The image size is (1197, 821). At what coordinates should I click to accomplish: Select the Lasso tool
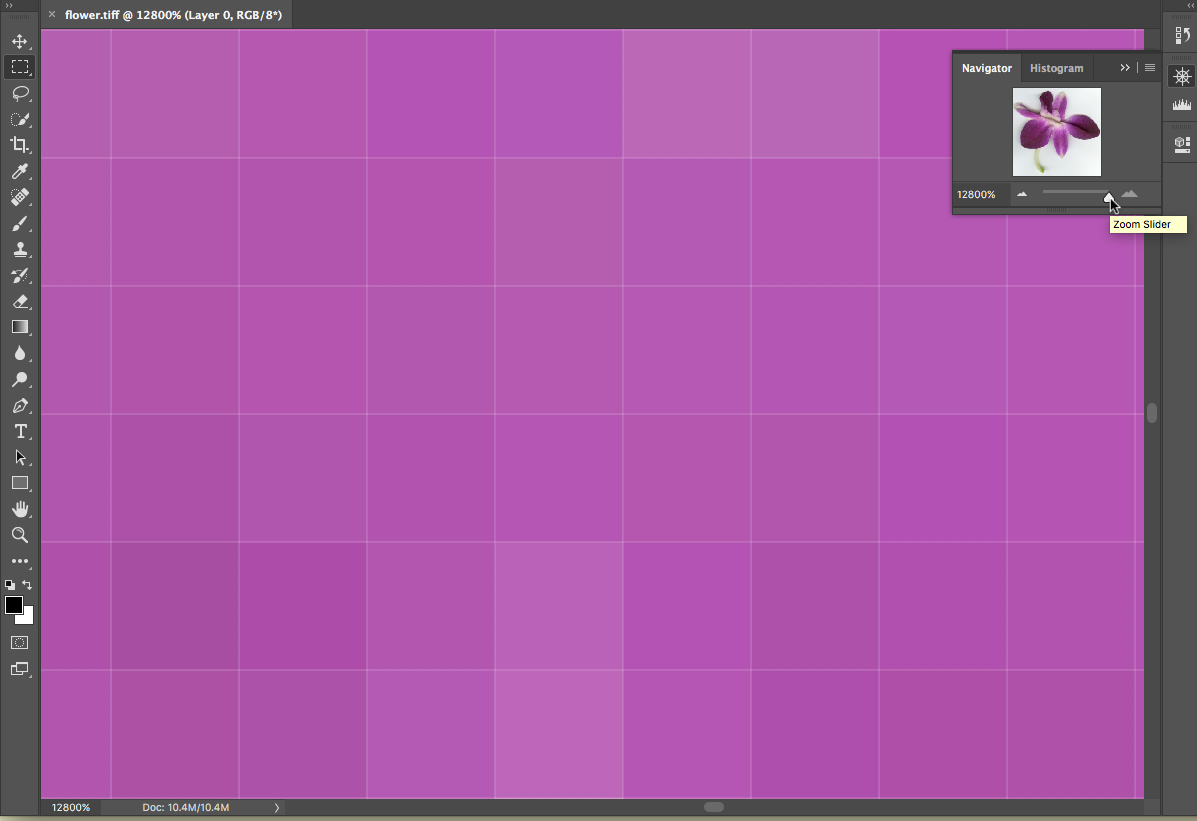point(19,93)
